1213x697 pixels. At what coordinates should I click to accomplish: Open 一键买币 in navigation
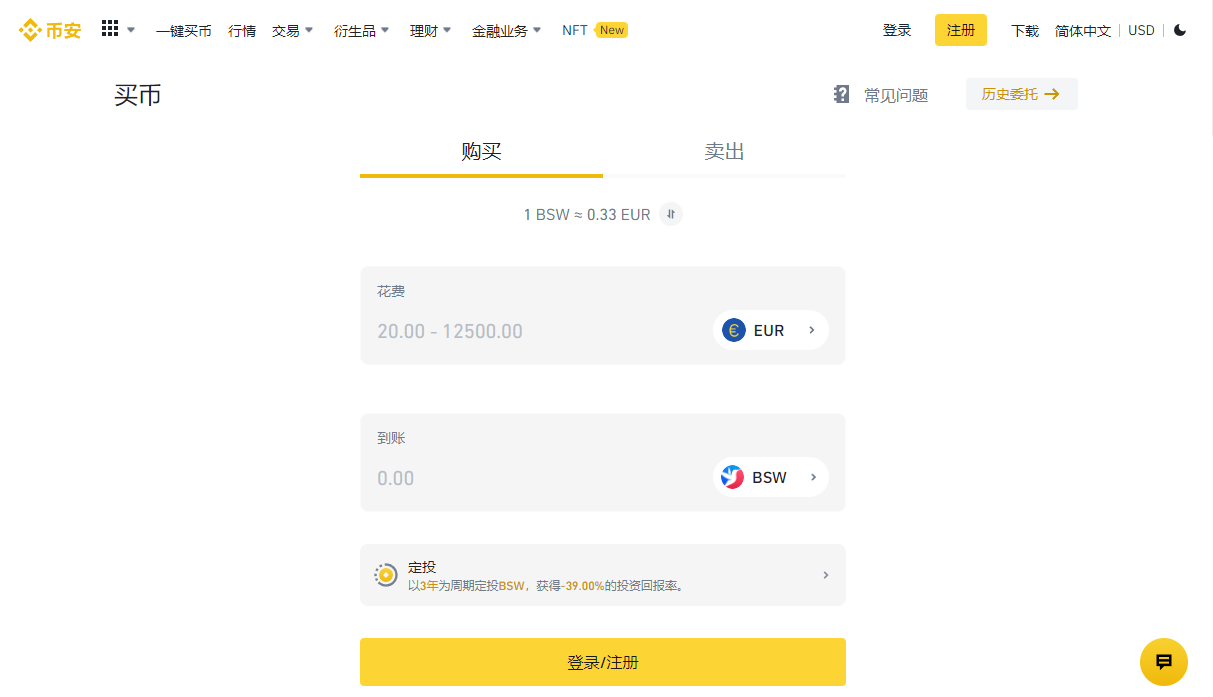(x=184, y=30)
